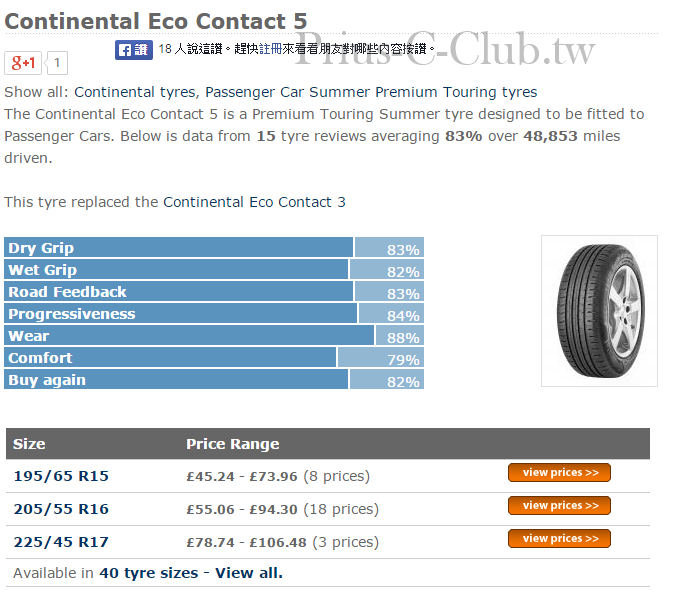
Task: Open the 195/65 R15 size link
Action: pyautogui.click(x=61, y=476)
